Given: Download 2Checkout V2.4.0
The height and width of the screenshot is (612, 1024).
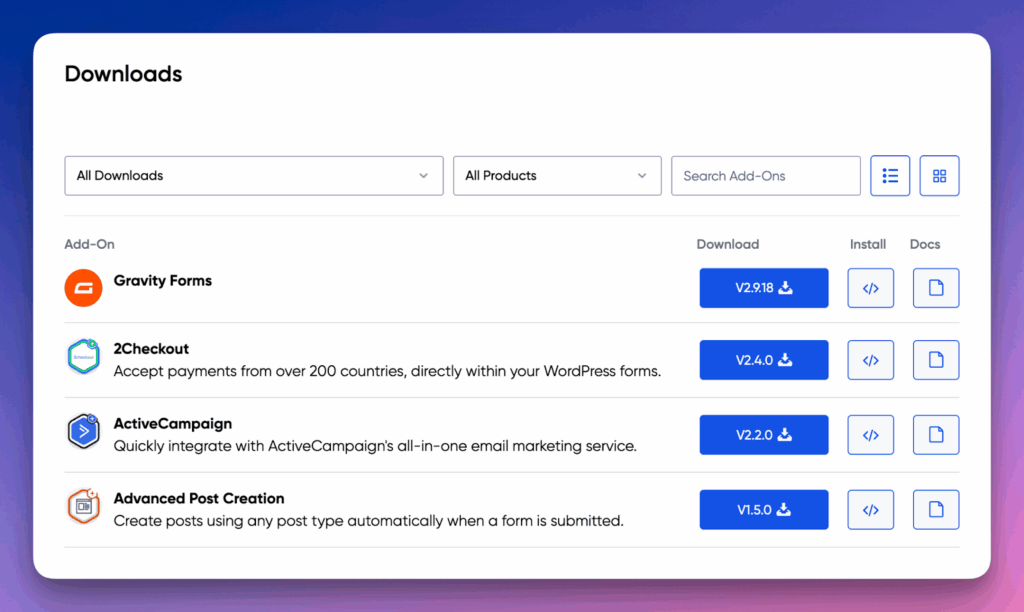Looking at the screenshot, I should tap(764, 360).
